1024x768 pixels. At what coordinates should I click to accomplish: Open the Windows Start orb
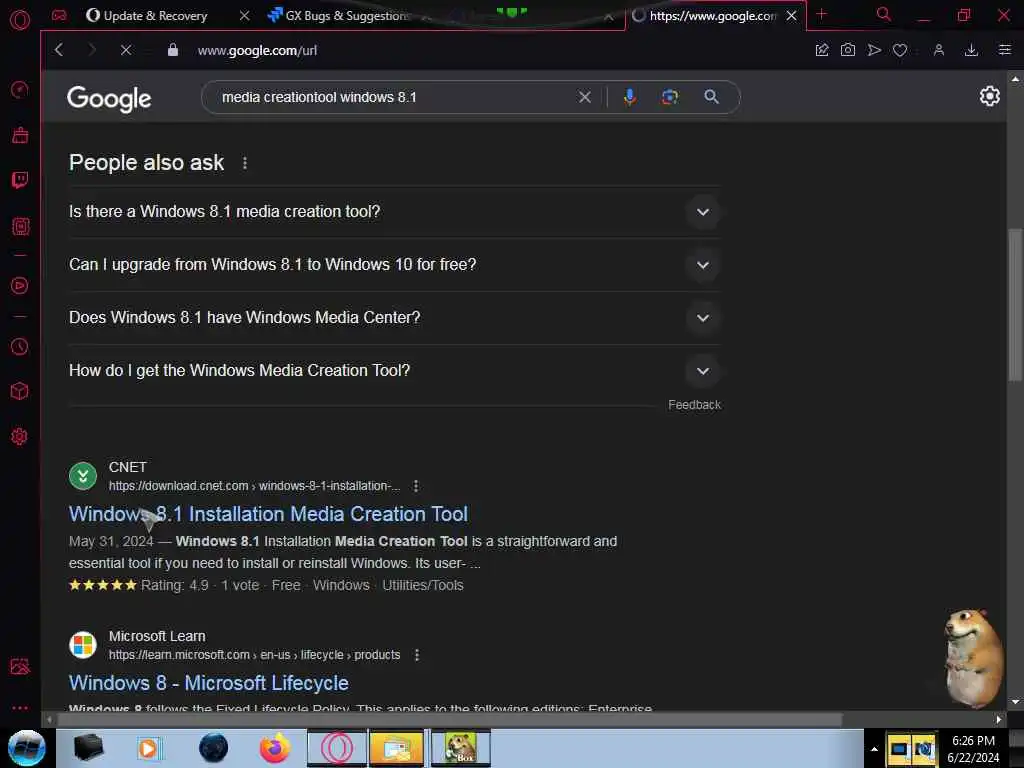click(27, 748)
